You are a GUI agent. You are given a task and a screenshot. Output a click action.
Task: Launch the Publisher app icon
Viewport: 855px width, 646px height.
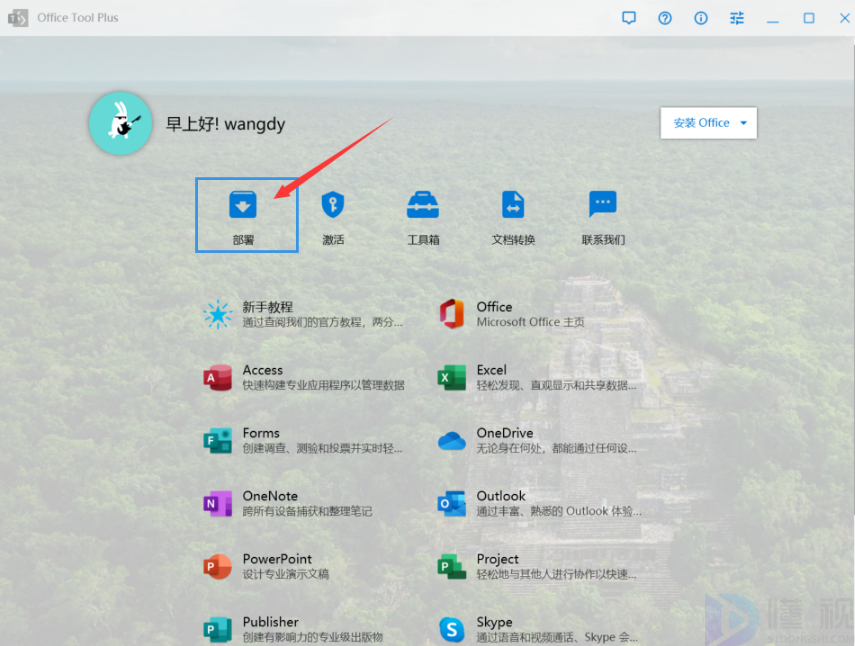[218, 630]
